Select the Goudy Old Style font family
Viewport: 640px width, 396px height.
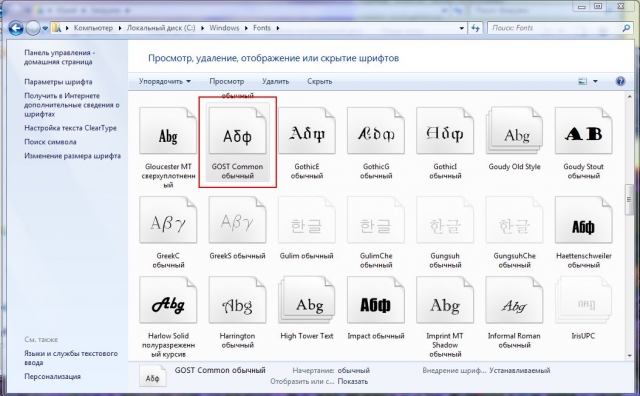click(514, 131)
